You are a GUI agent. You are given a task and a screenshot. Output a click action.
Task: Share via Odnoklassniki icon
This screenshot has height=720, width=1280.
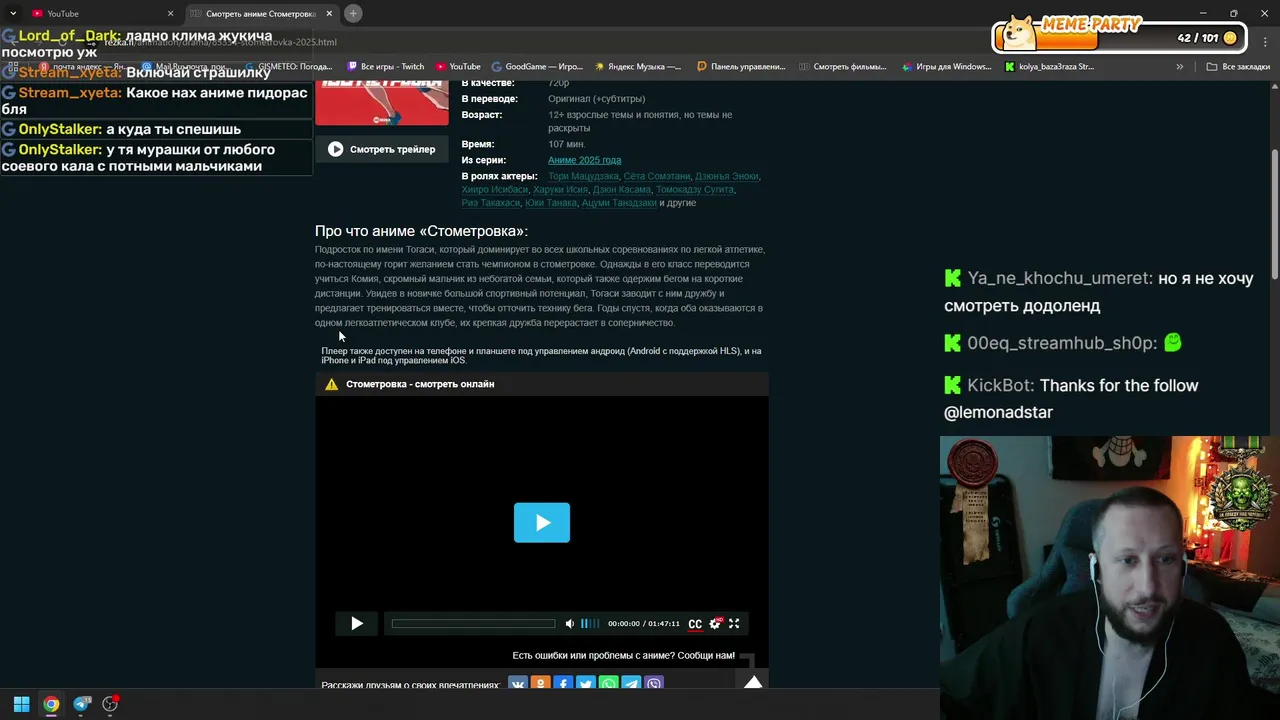pos(540,685)
